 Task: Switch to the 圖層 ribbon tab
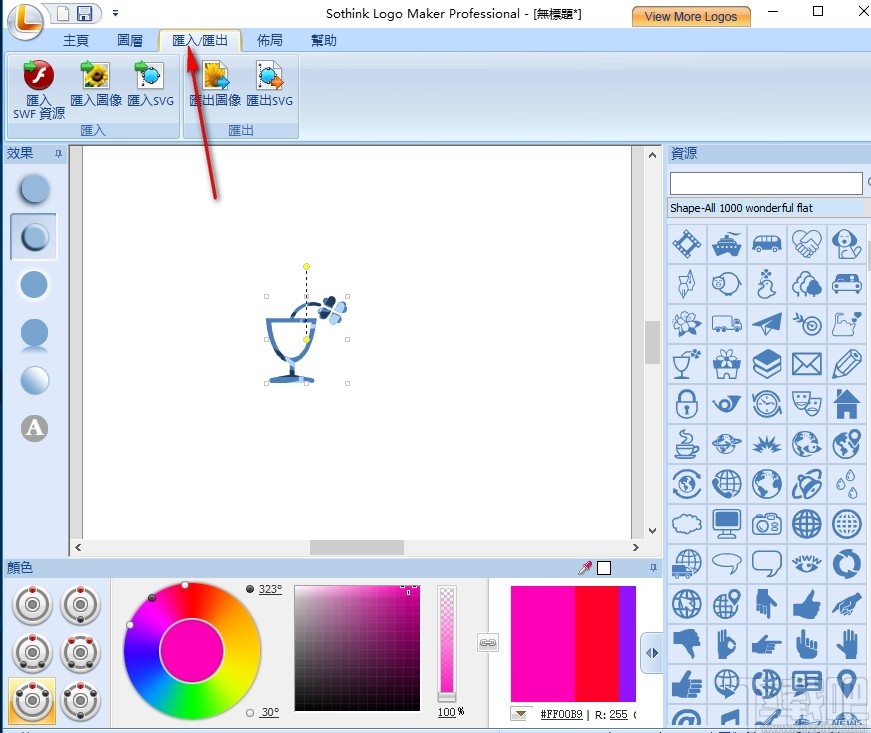coord(129,40)
